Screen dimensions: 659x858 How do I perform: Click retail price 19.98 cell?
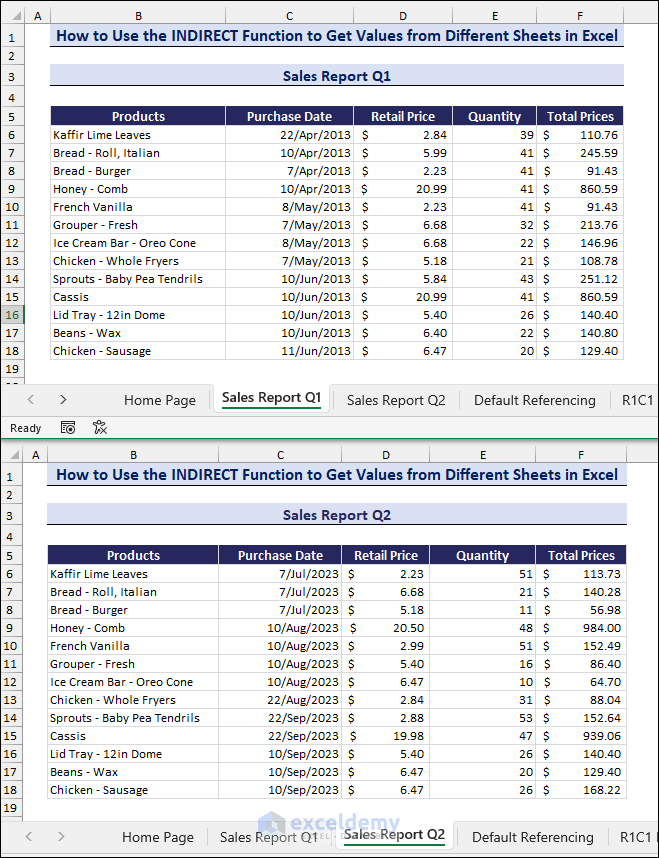386,736
